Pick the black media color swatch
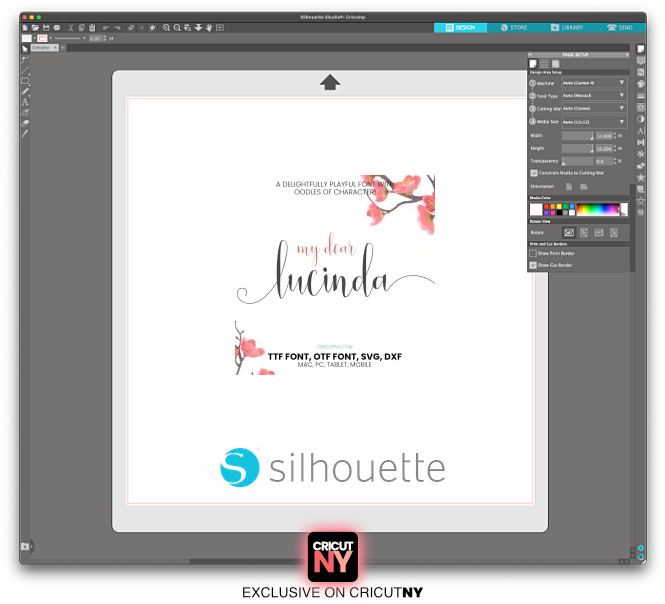This screenshot has height=604, width=665. tap(559, 212)
